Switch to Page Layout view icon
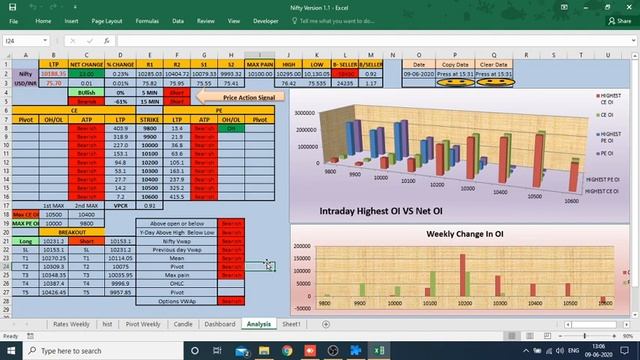The image size is (640, 360). point(530,336)
